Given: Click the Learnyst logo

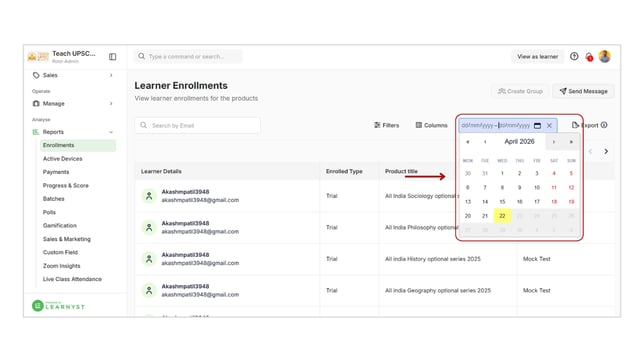Looking at the screenshot, I should [x=58, y=306].
